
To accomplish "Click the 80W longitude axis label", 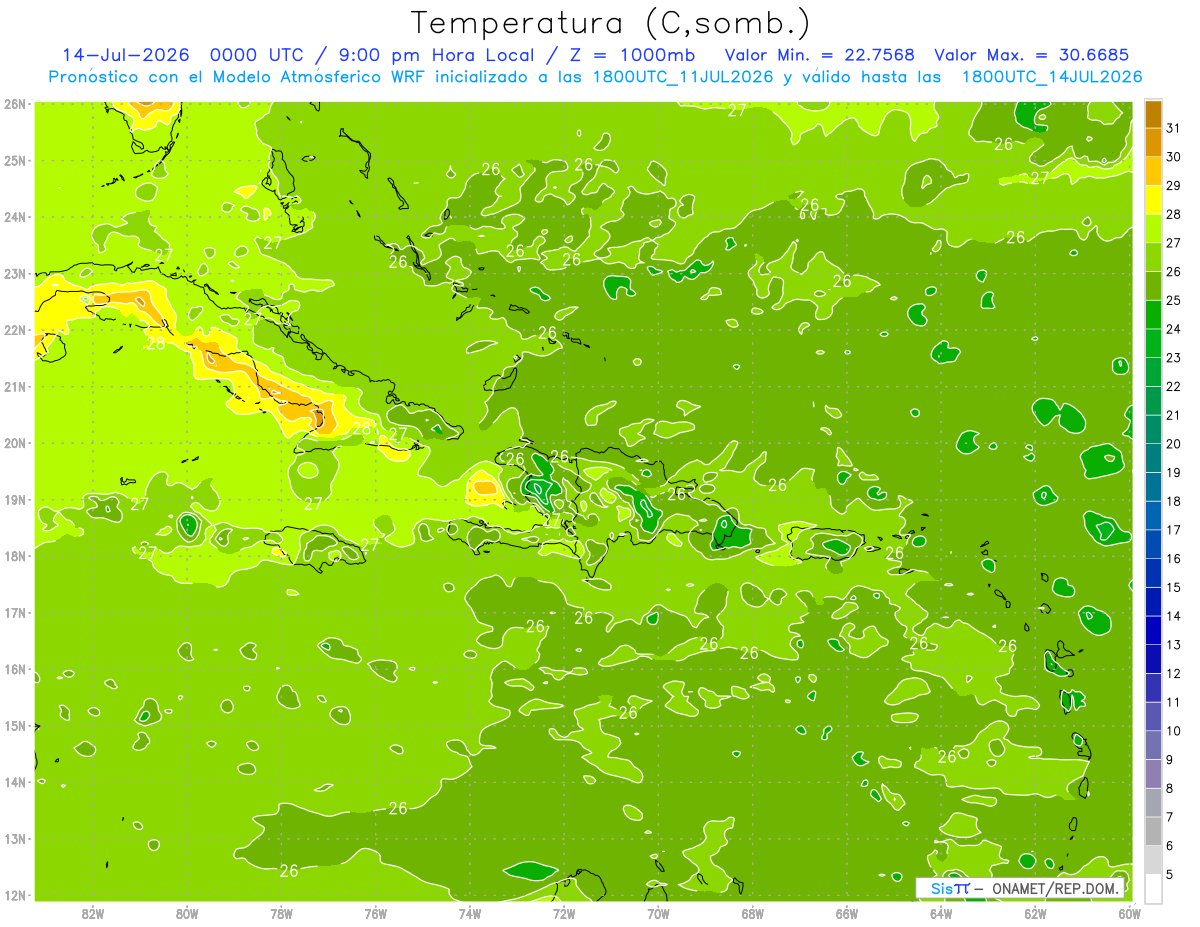I will (187, 913).
